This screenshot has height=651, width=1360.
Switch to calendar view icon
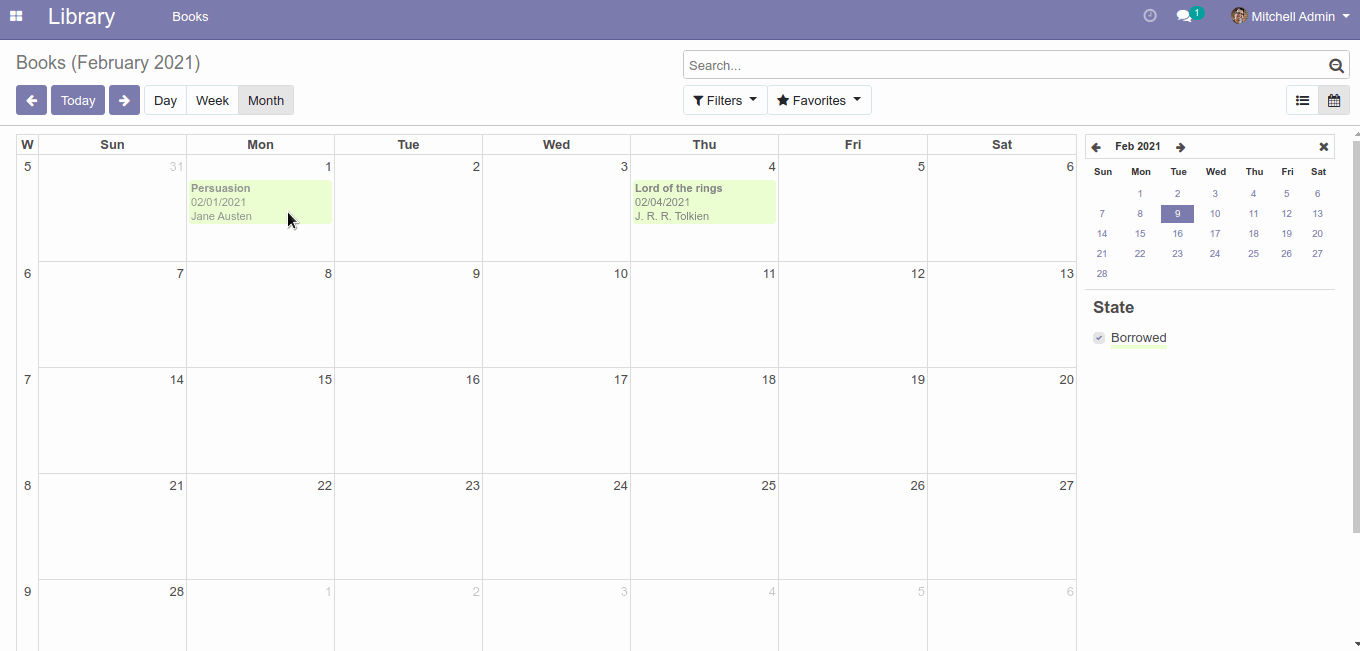coord(1333,100)
